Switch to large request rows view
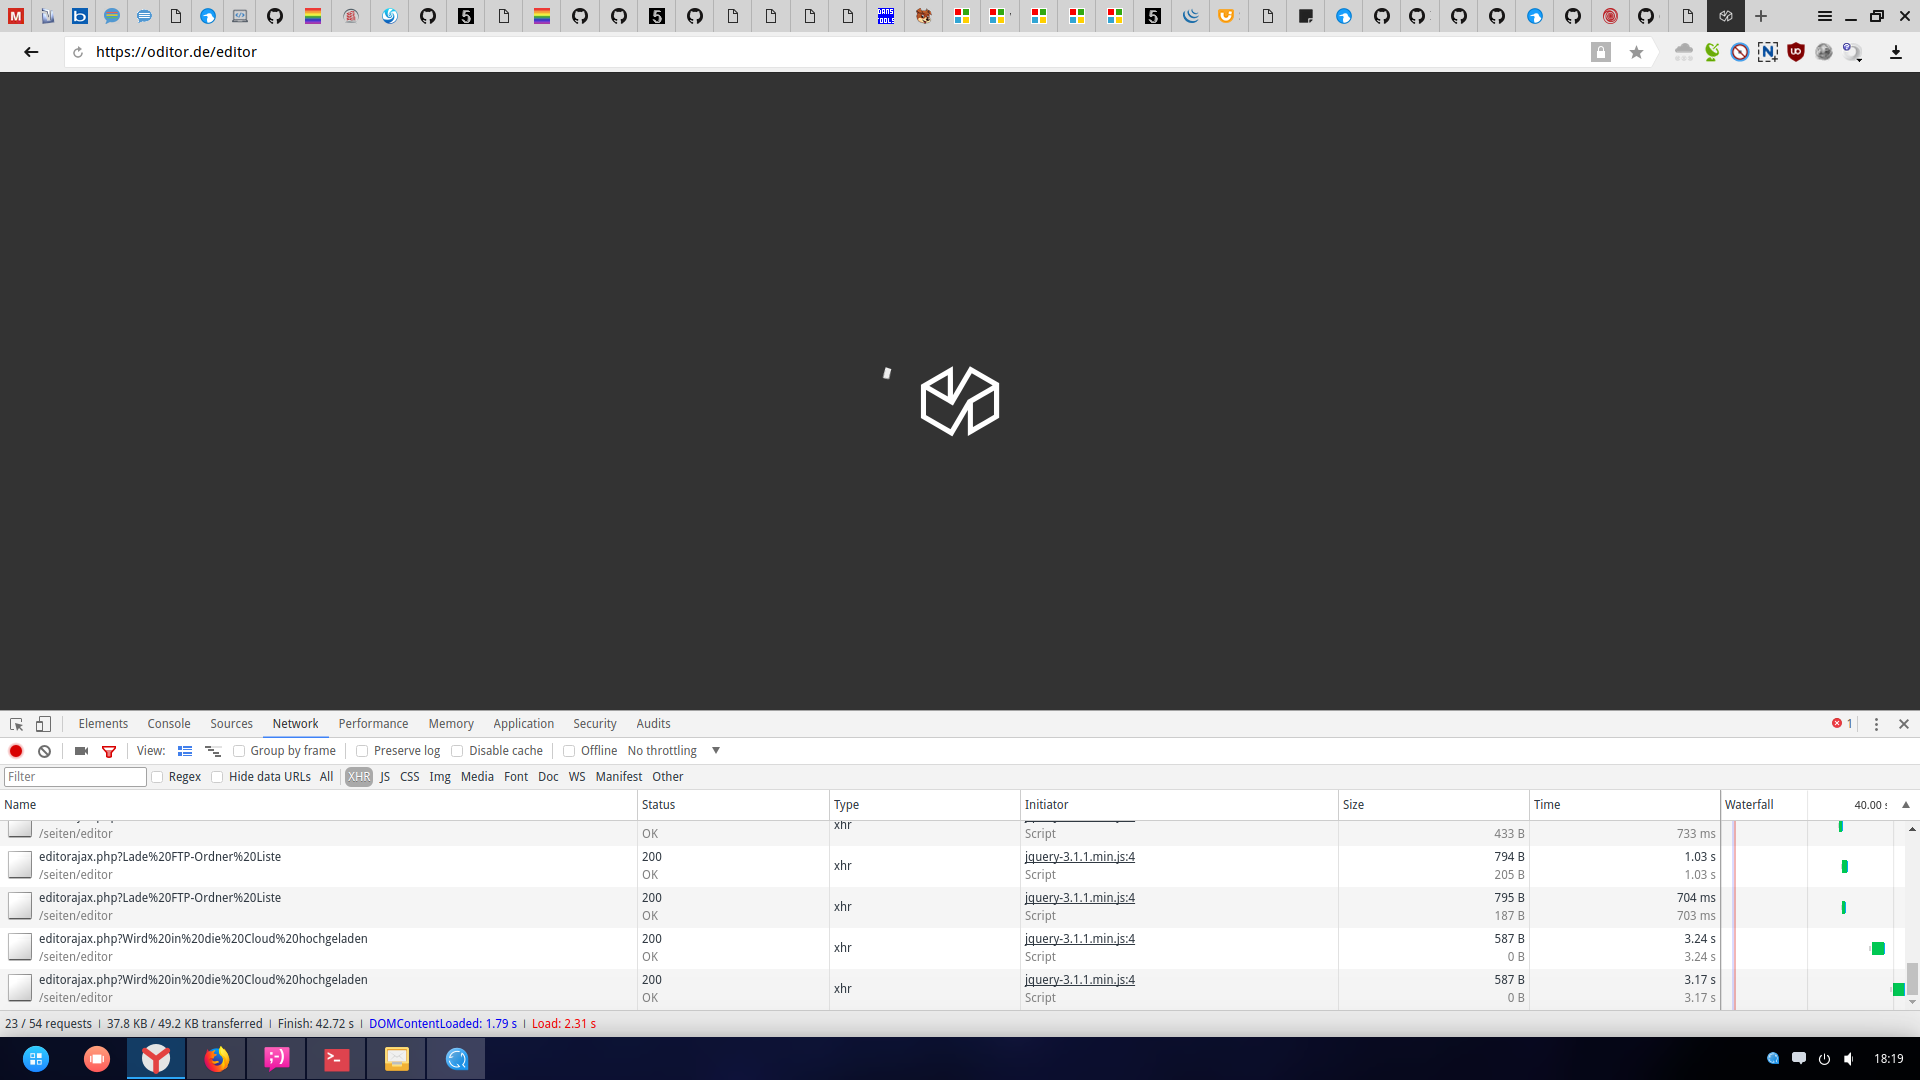 coord(185,751)
